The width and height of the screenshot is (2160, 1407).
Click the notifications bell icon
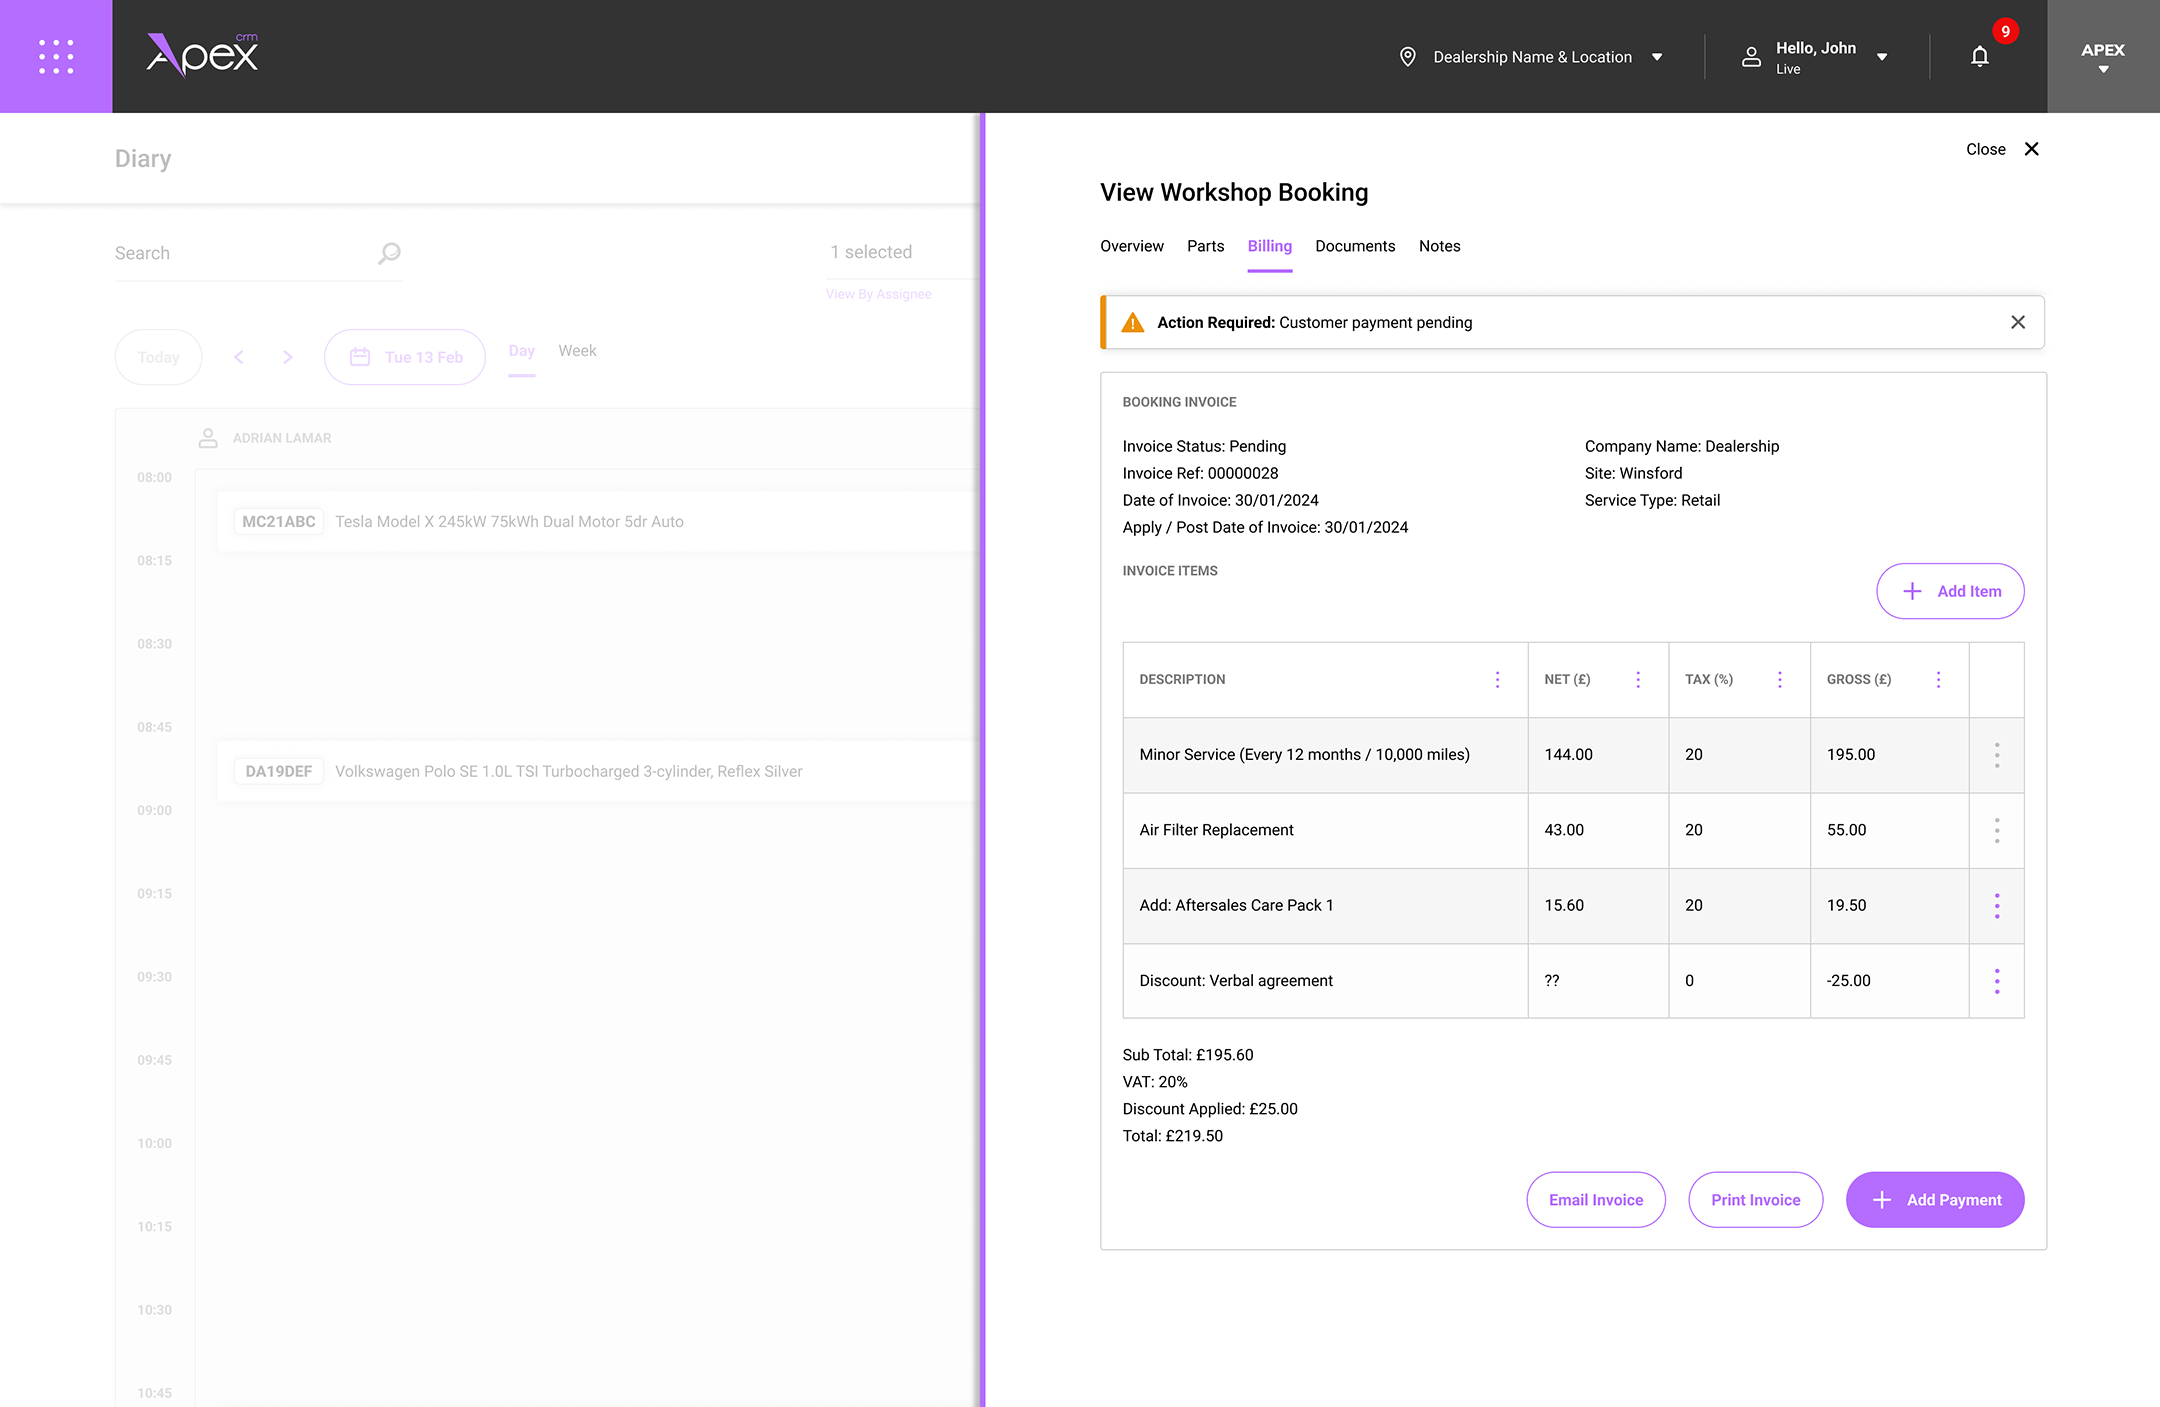(x=1979, y=57)
